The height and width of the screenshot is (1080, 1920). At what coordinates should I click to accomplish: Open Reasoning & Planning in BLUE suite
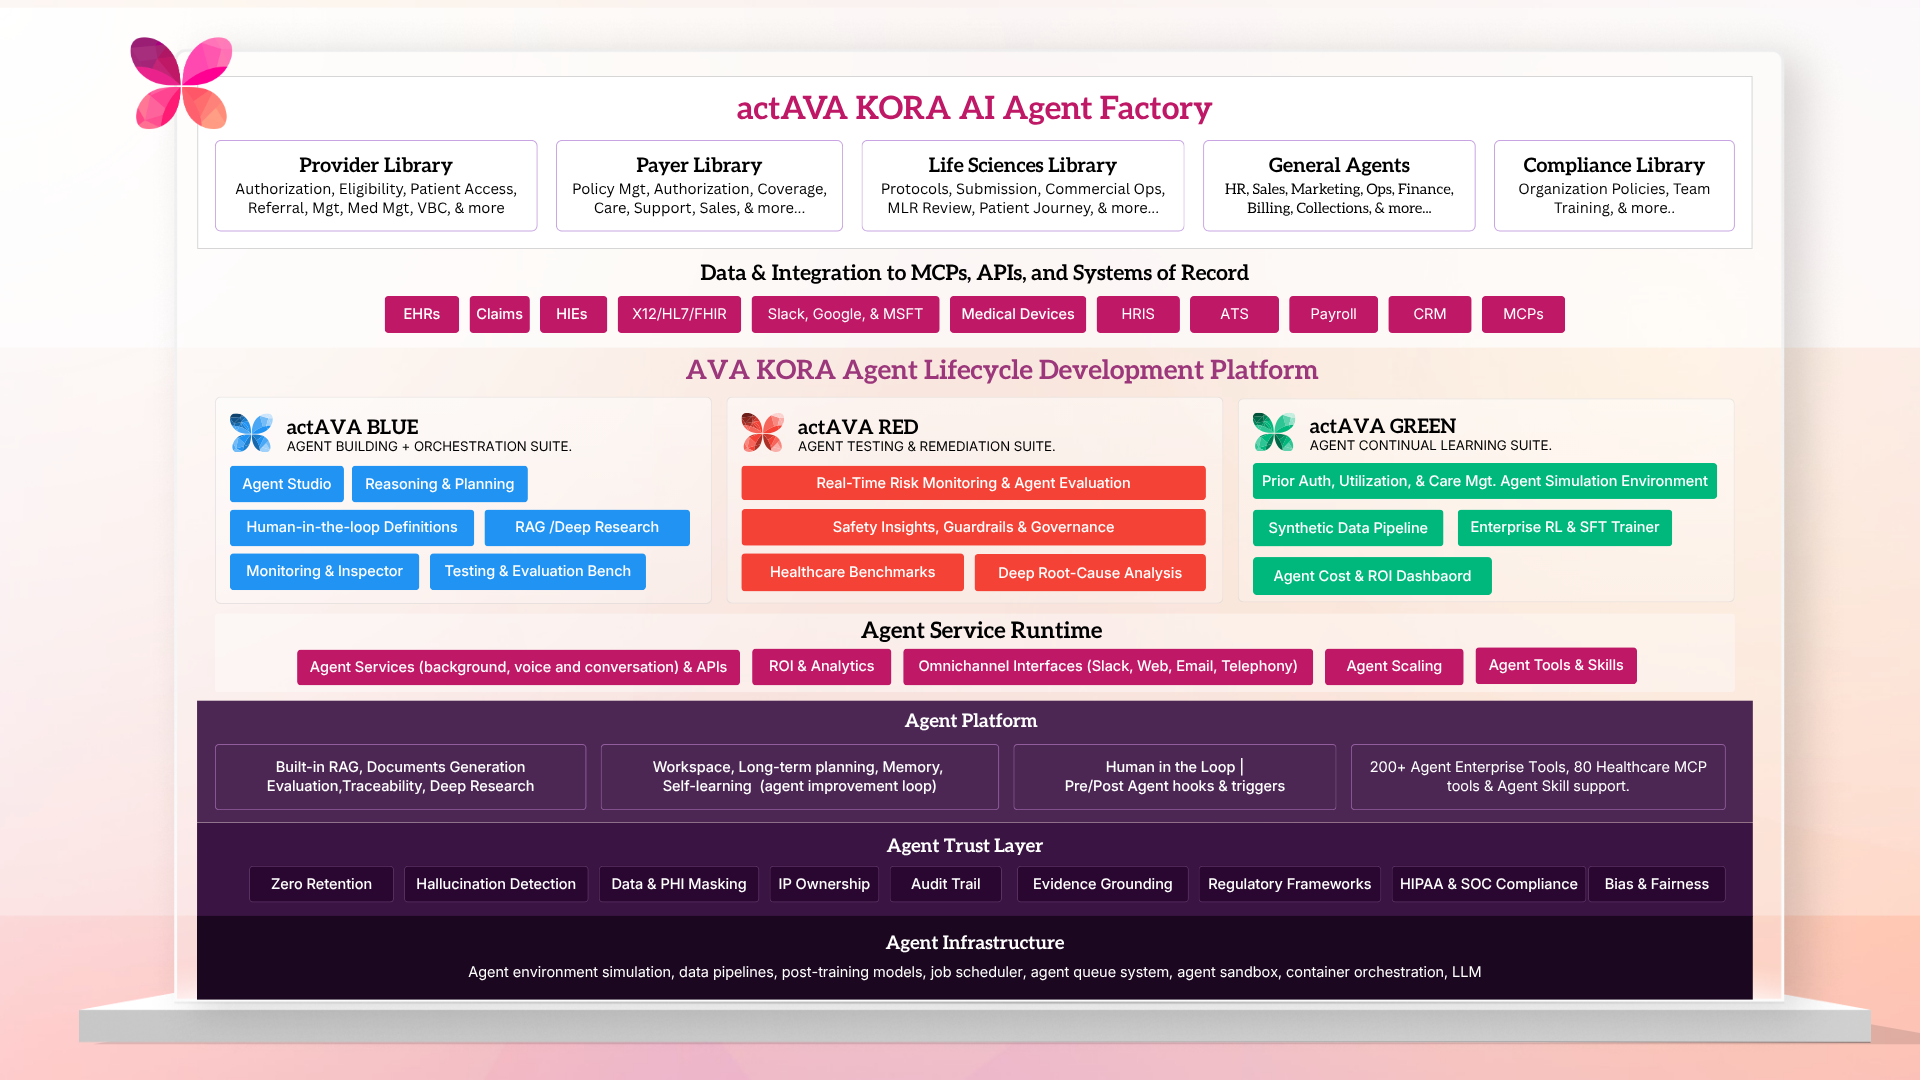tap(439, 484)
